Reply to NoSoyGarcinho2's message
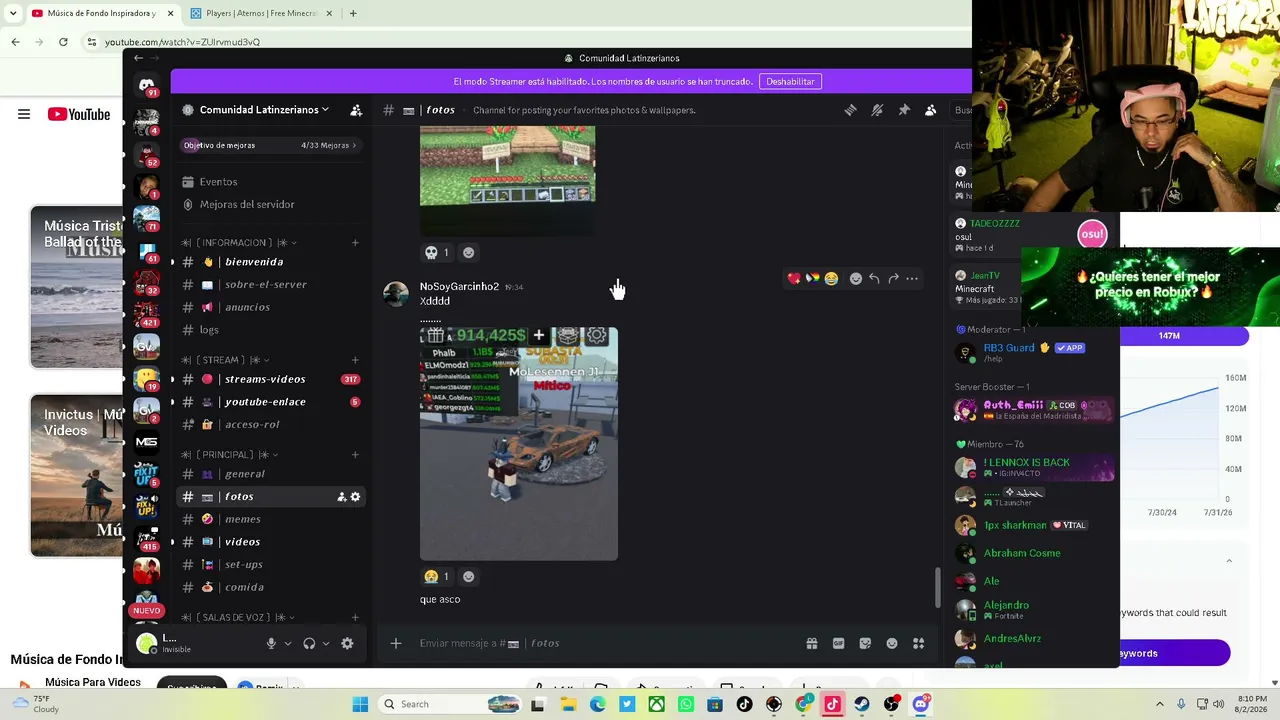 coord(874,279)
